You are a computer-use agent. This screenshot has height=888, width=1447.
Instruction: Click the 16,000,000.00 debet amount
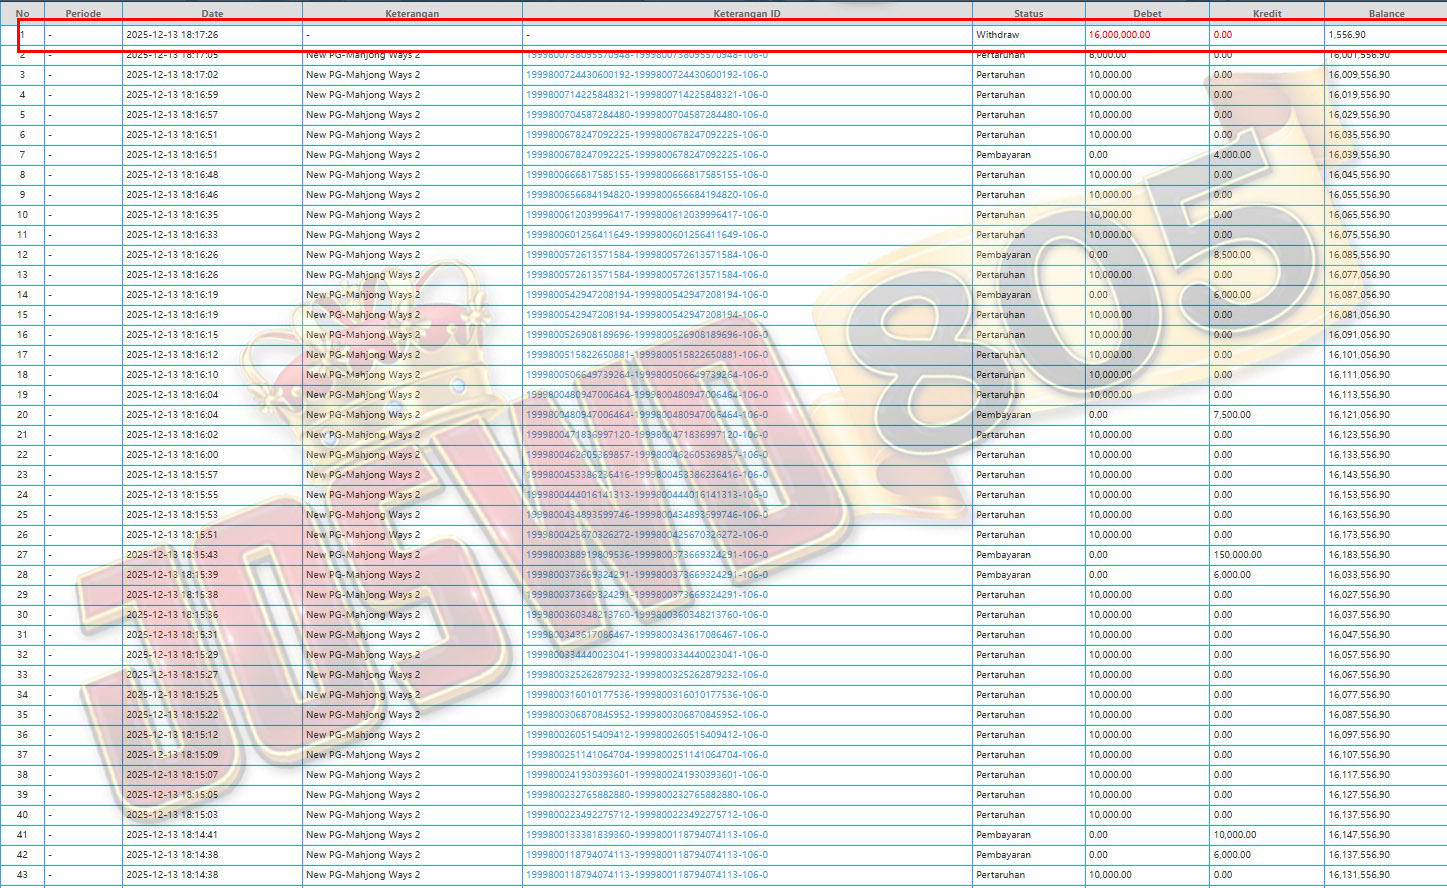pyautogui.click(x=1119, y=35)
